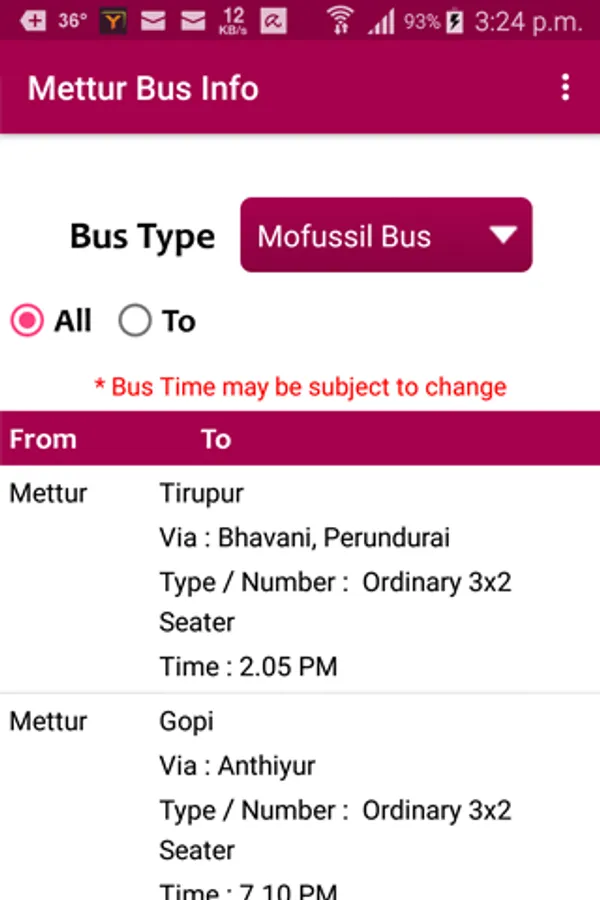Tap the second mail envelope notification icon

192,20
